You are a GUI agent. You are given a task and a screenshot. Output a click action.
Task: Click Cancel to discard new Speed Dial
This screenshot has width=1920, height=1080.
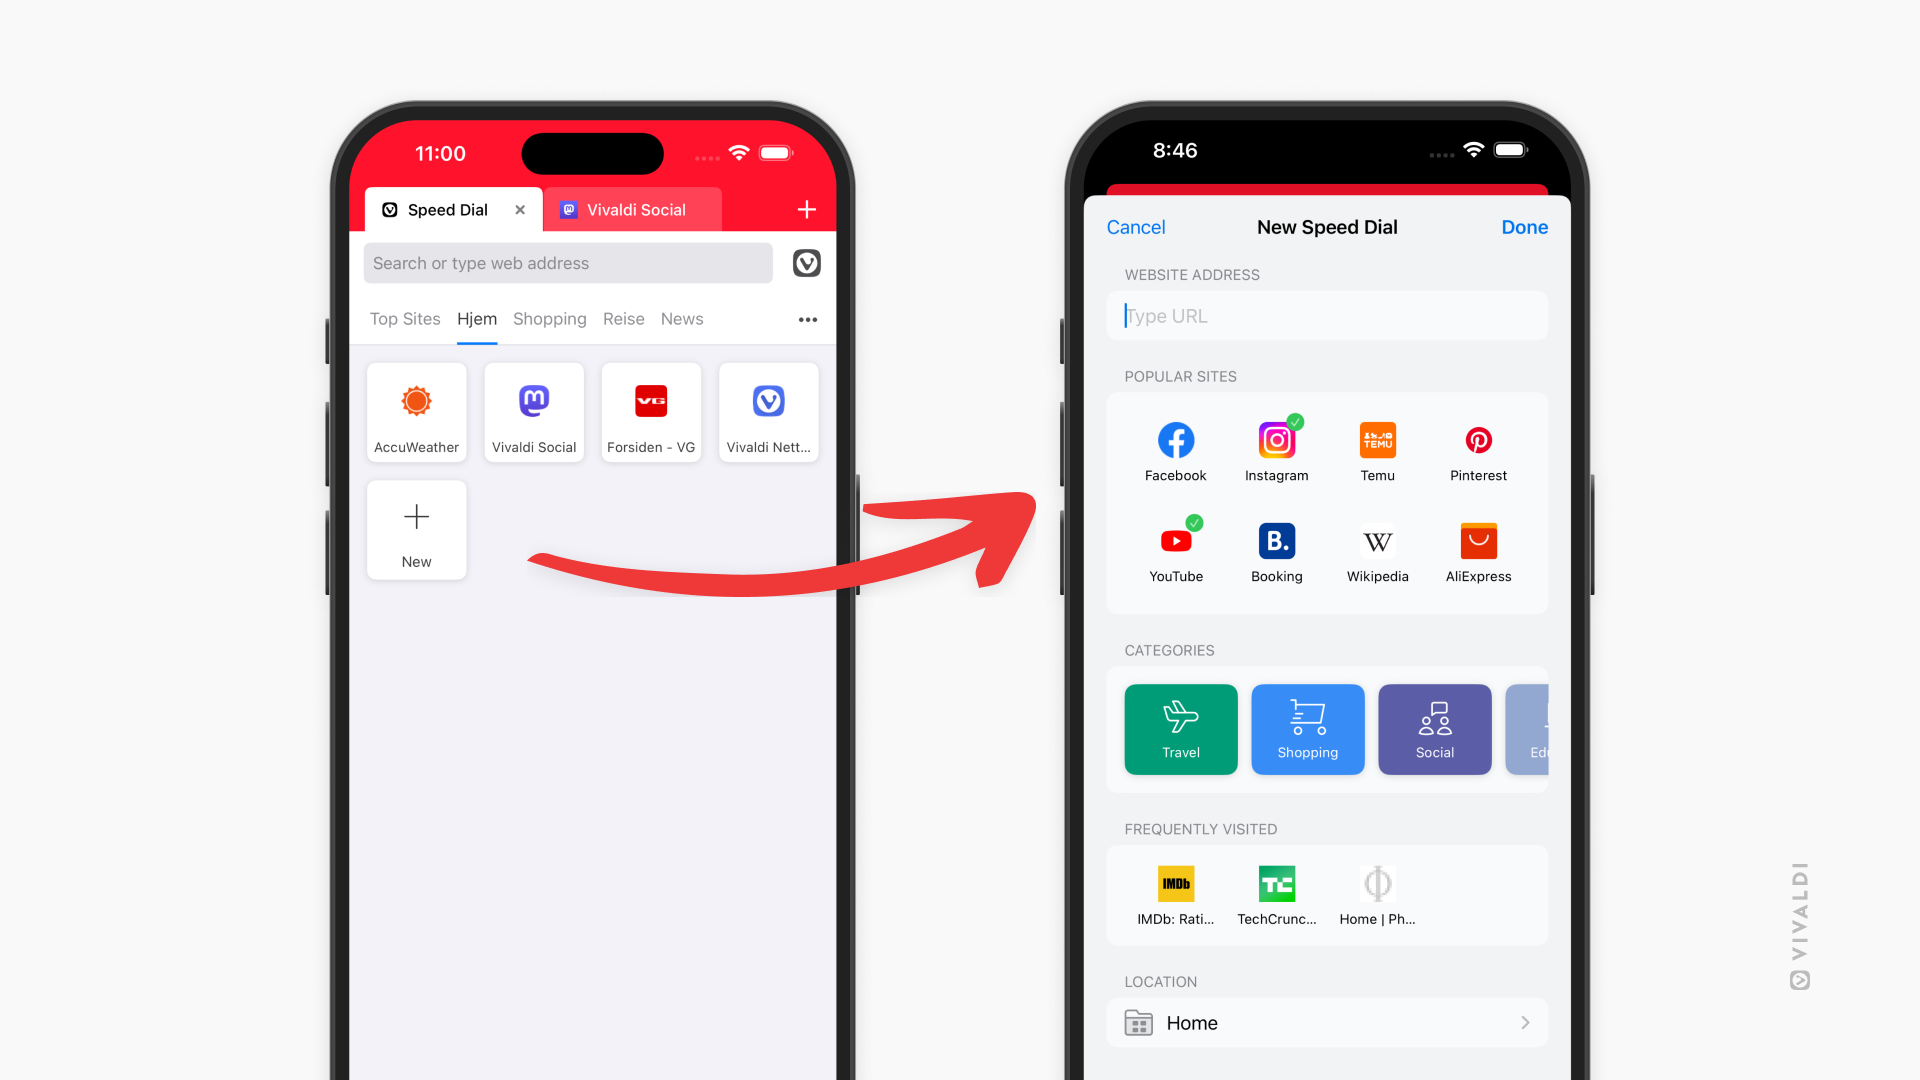(1137, 225)
